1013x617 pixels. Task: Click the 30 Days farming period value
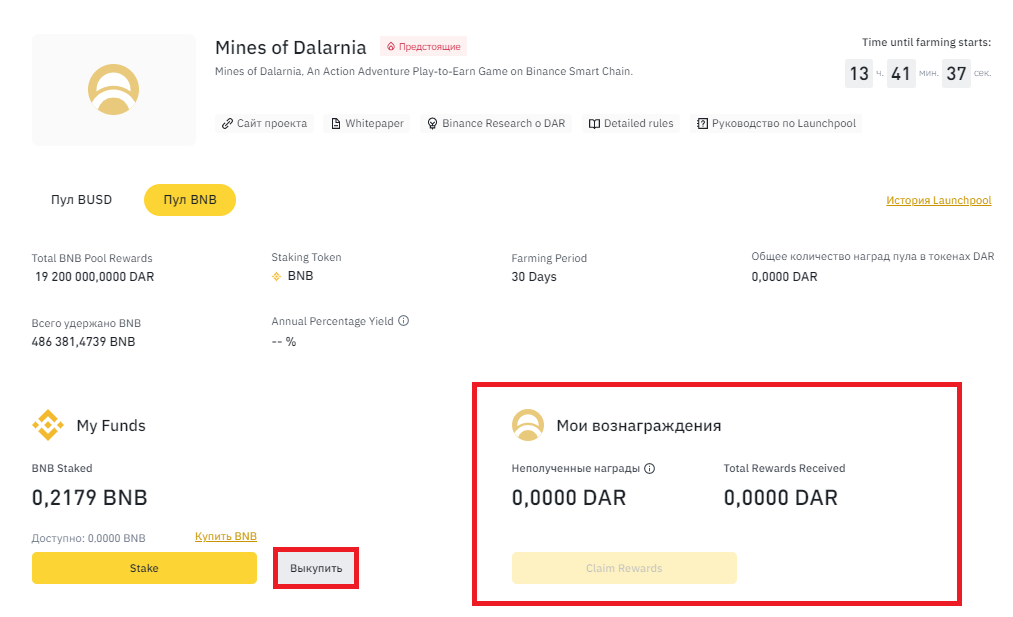(x=534, y=277)
